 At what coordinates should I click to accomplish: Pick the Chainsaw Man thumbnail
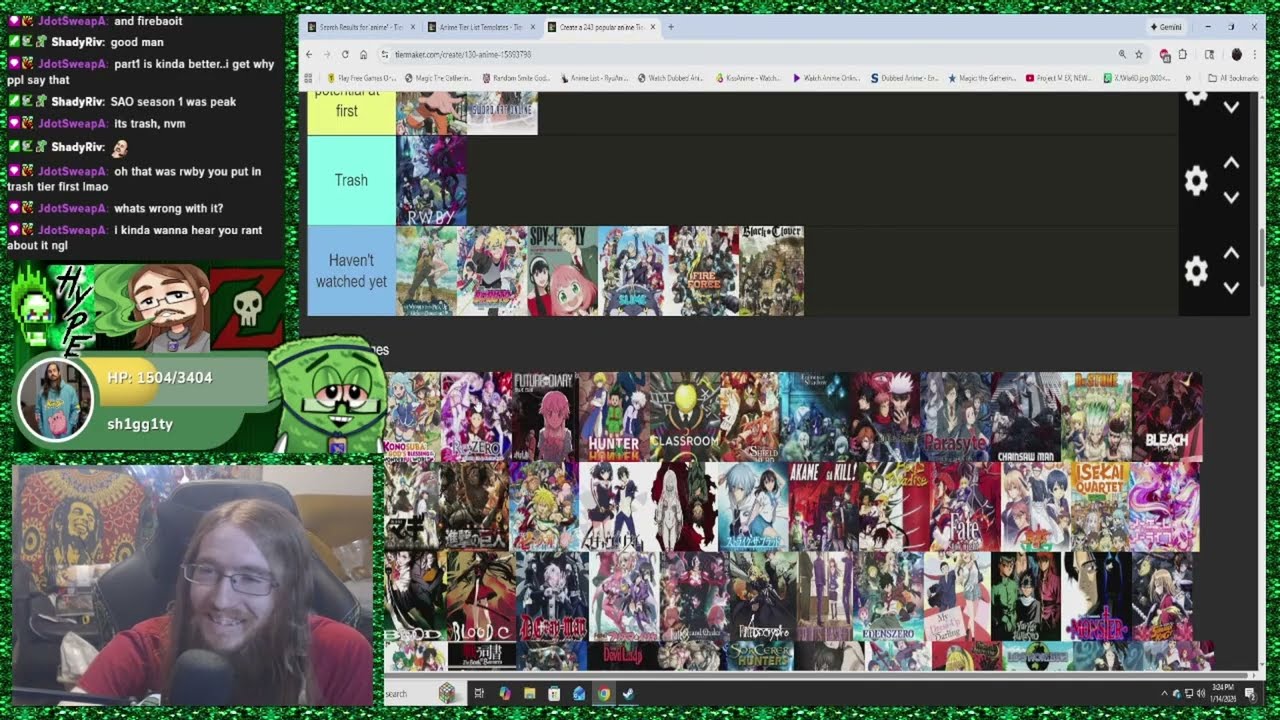[x=1026, y=417]
